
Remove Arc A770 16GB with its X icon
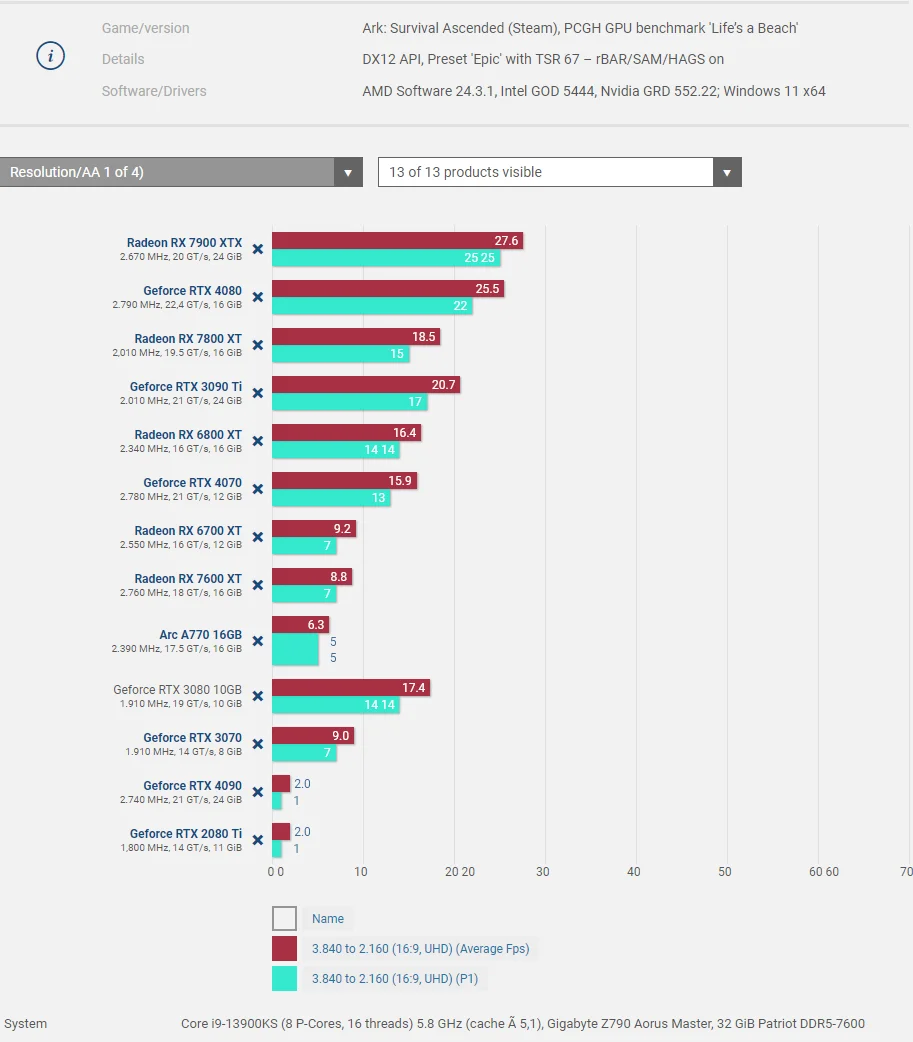click(258, 641)
